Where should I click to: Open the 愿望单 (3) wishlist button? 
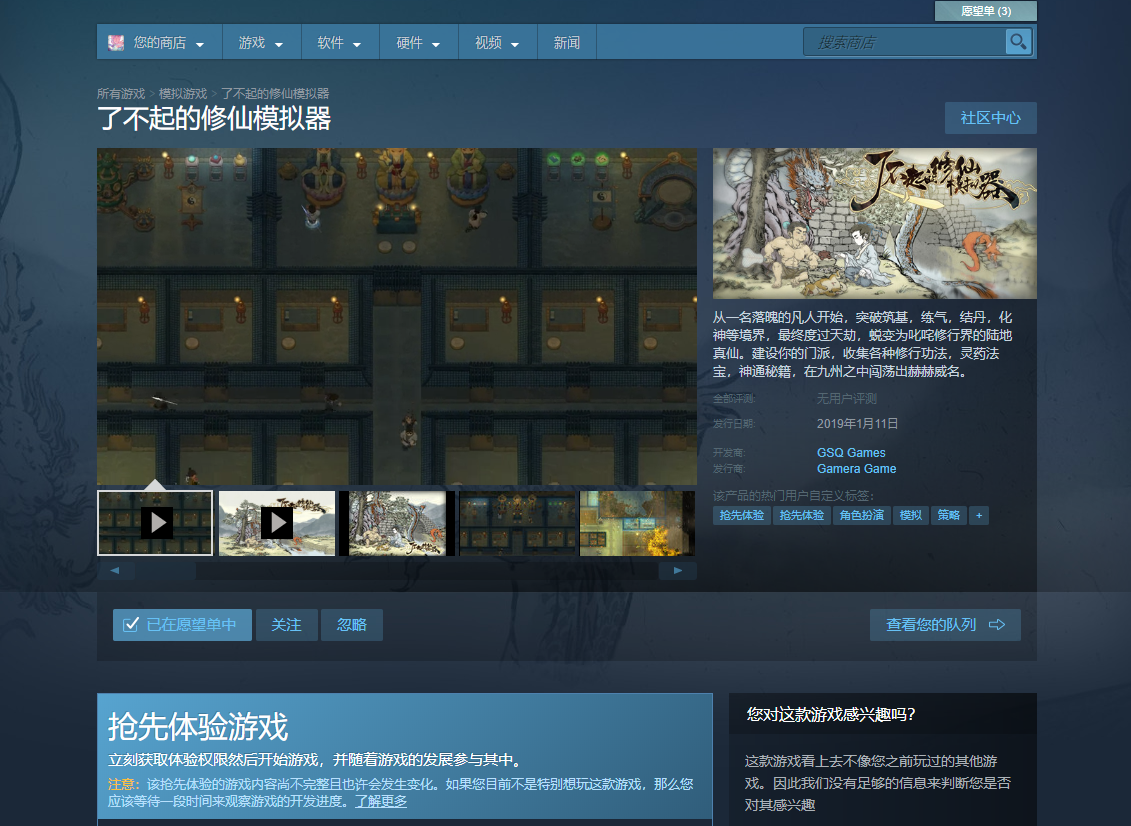point(985,11)
